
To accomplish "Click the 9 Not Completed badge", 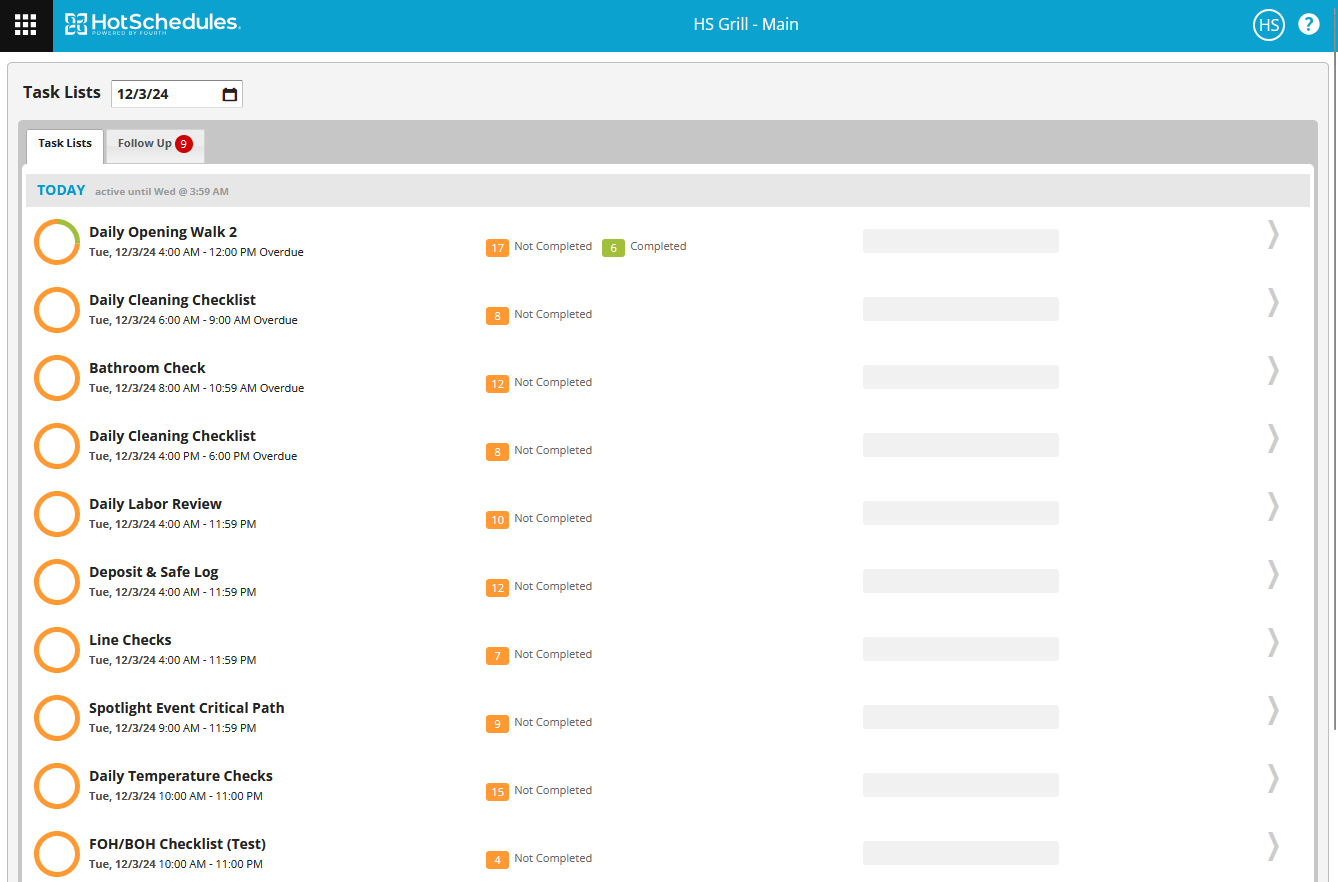I will (497, 724).
